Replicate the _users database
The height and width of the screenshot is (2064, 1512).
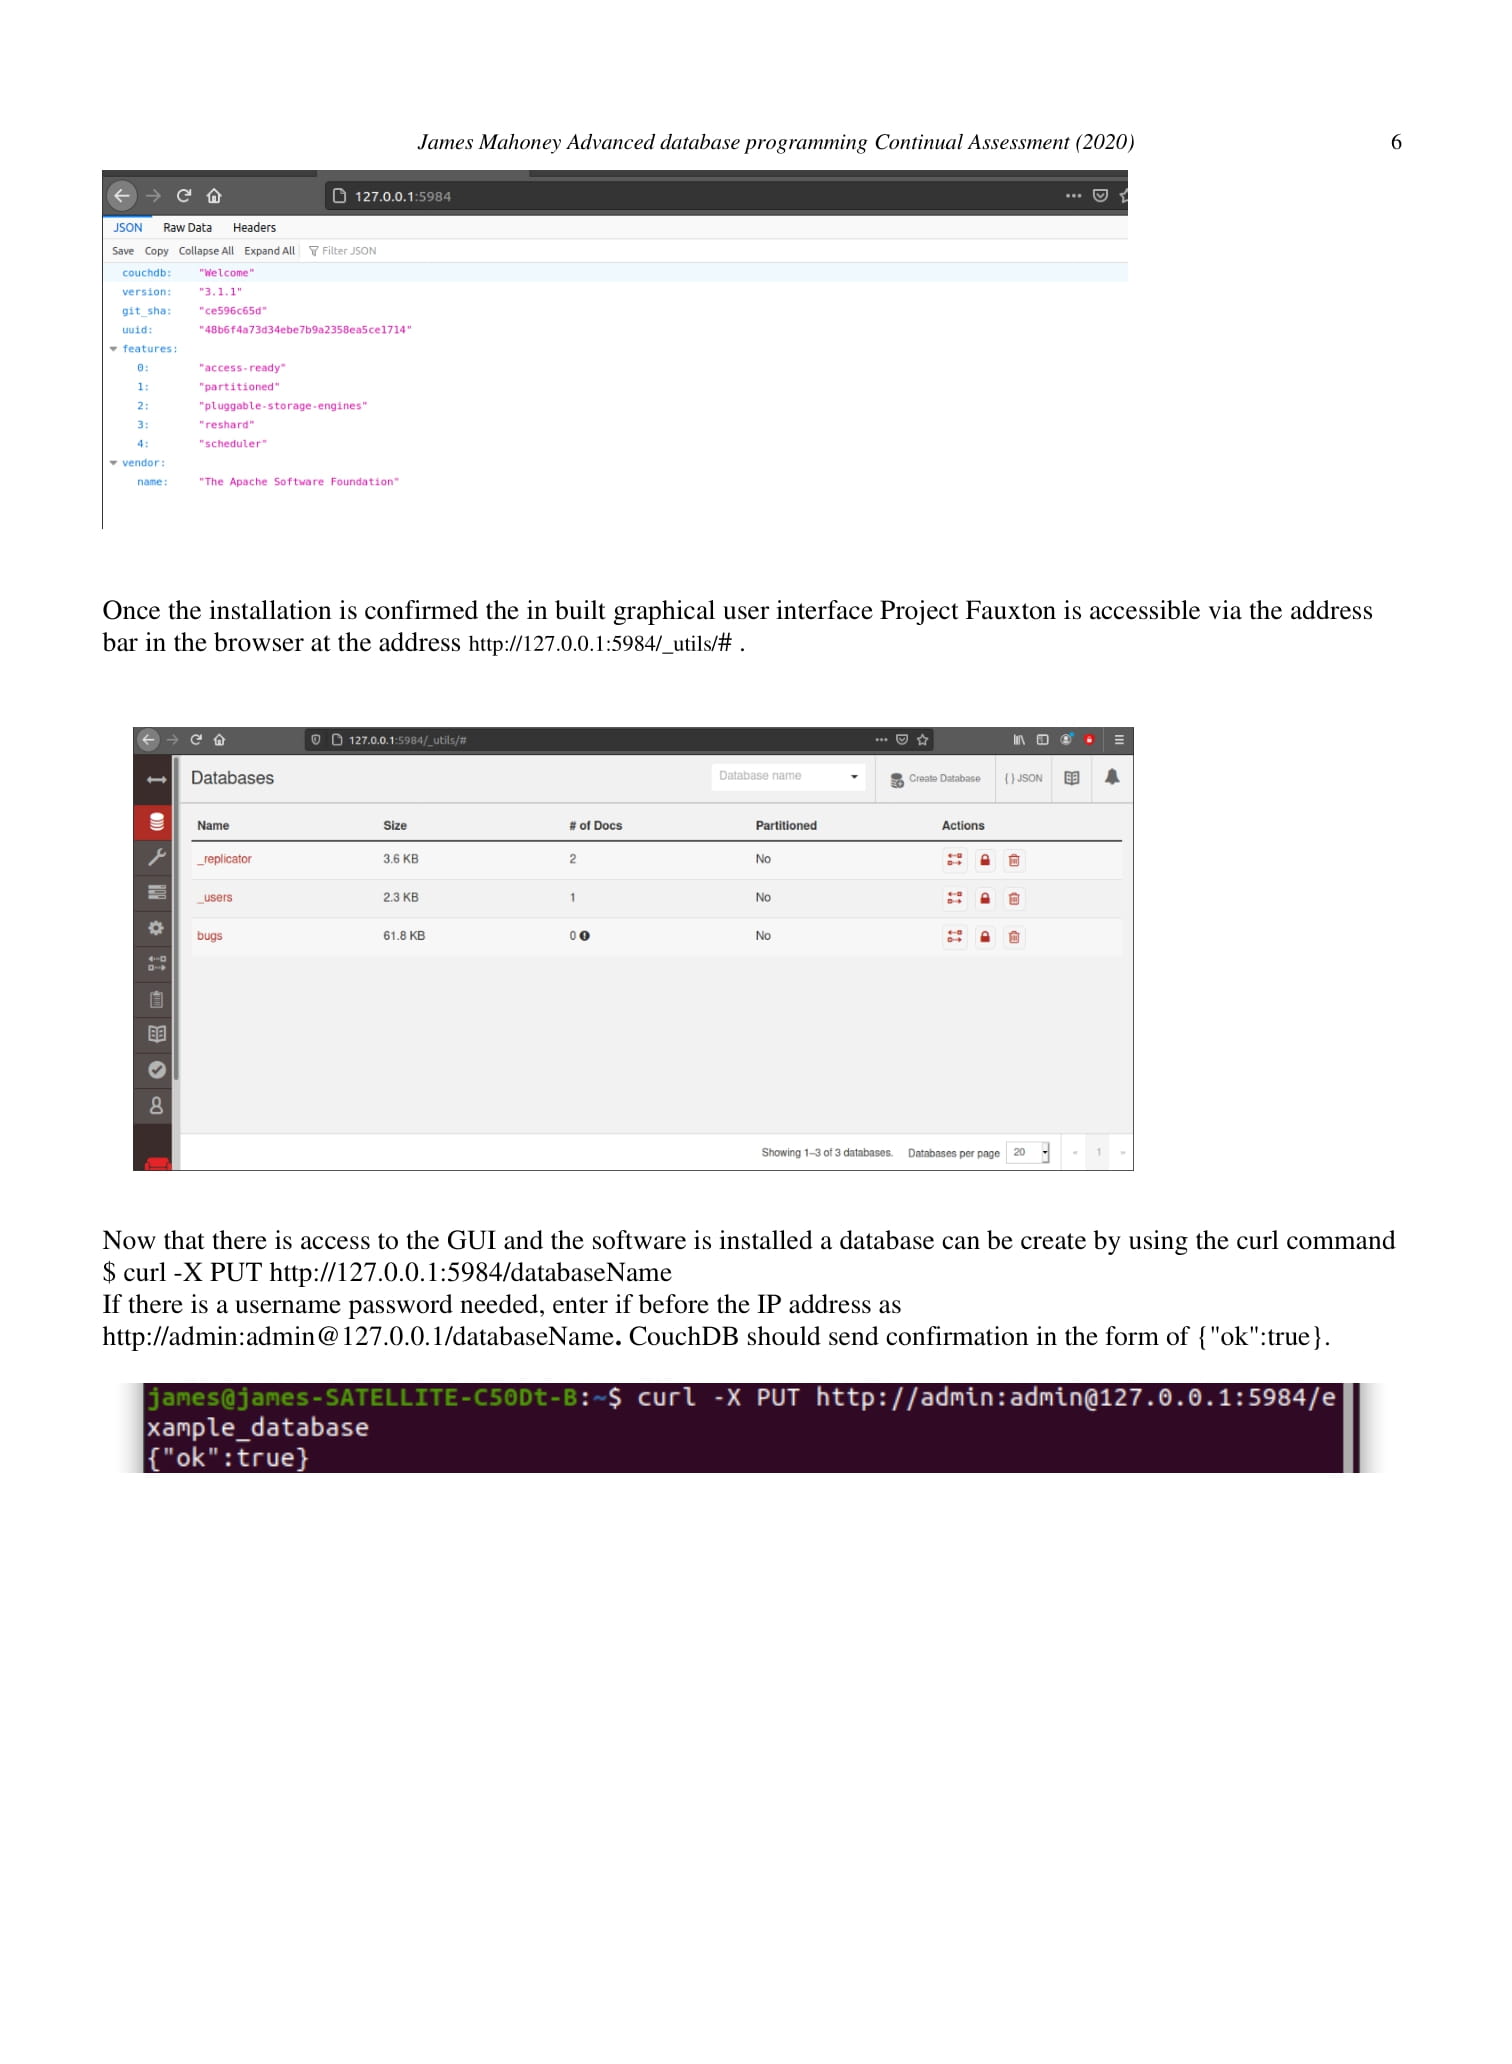955,899
